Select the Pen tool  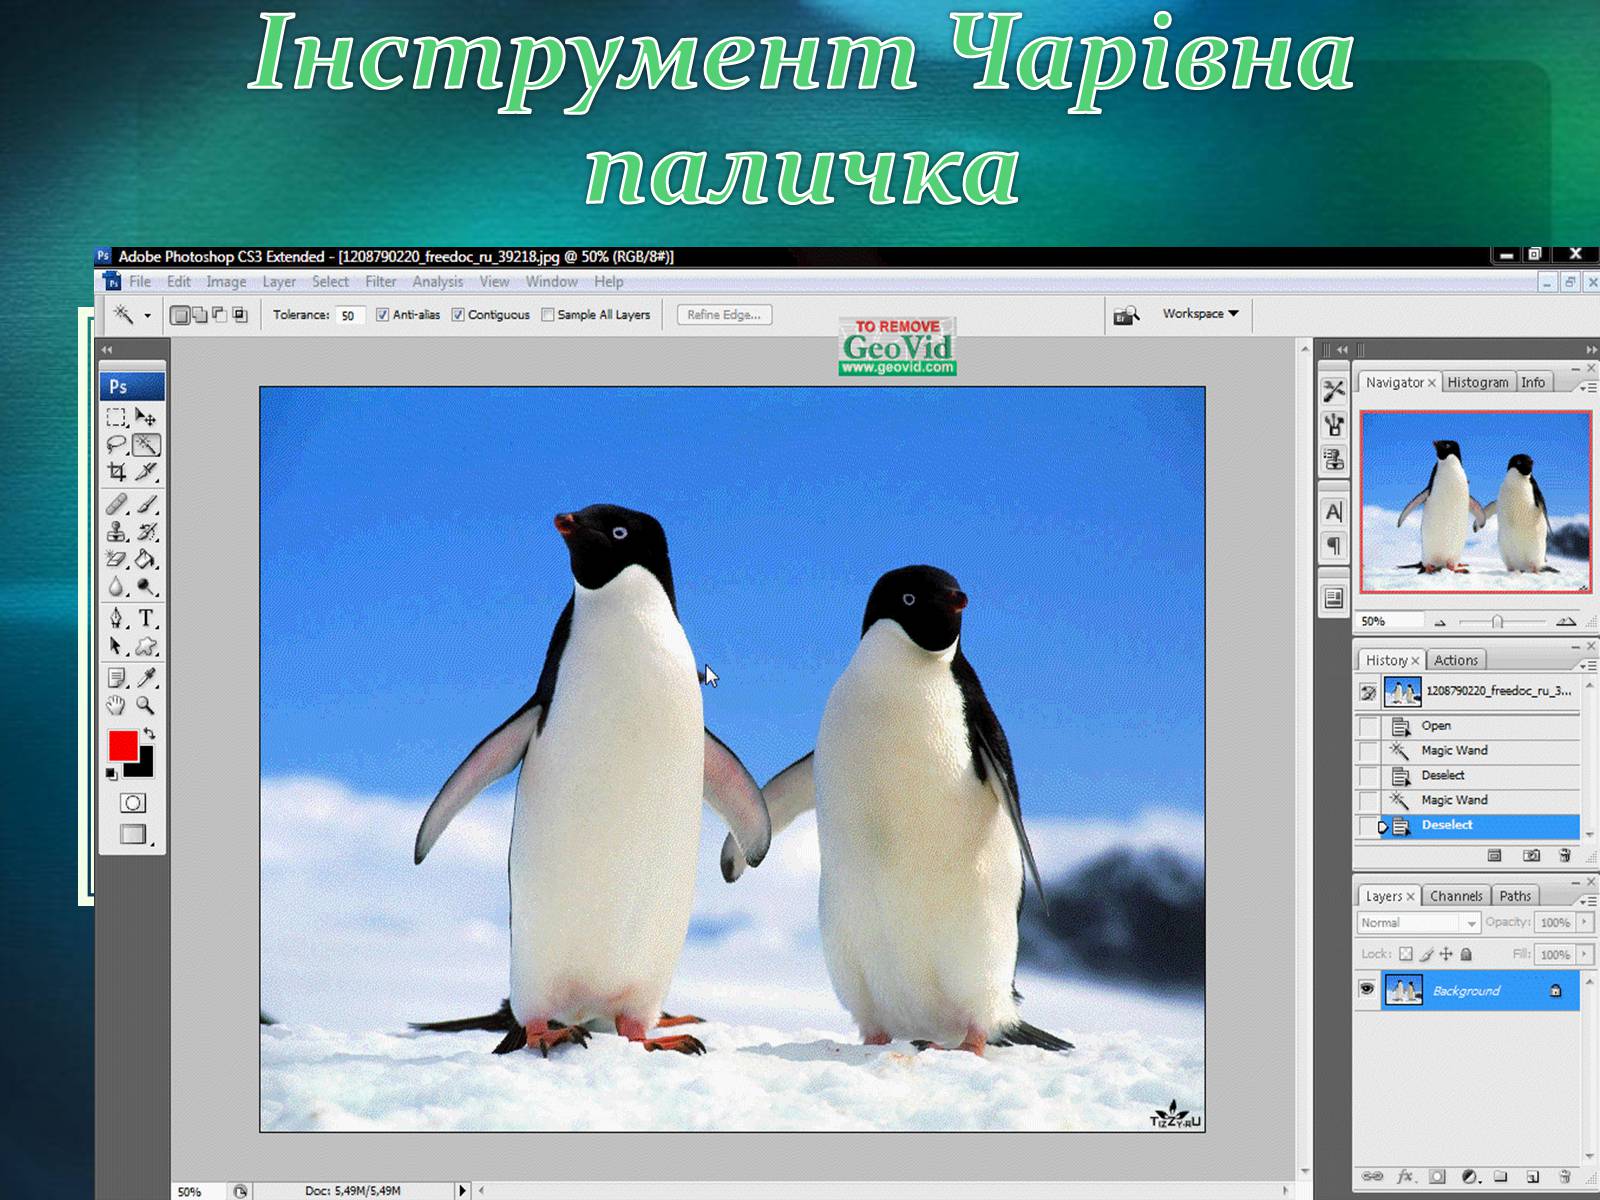pyautogui.click(x=117, y=619)
